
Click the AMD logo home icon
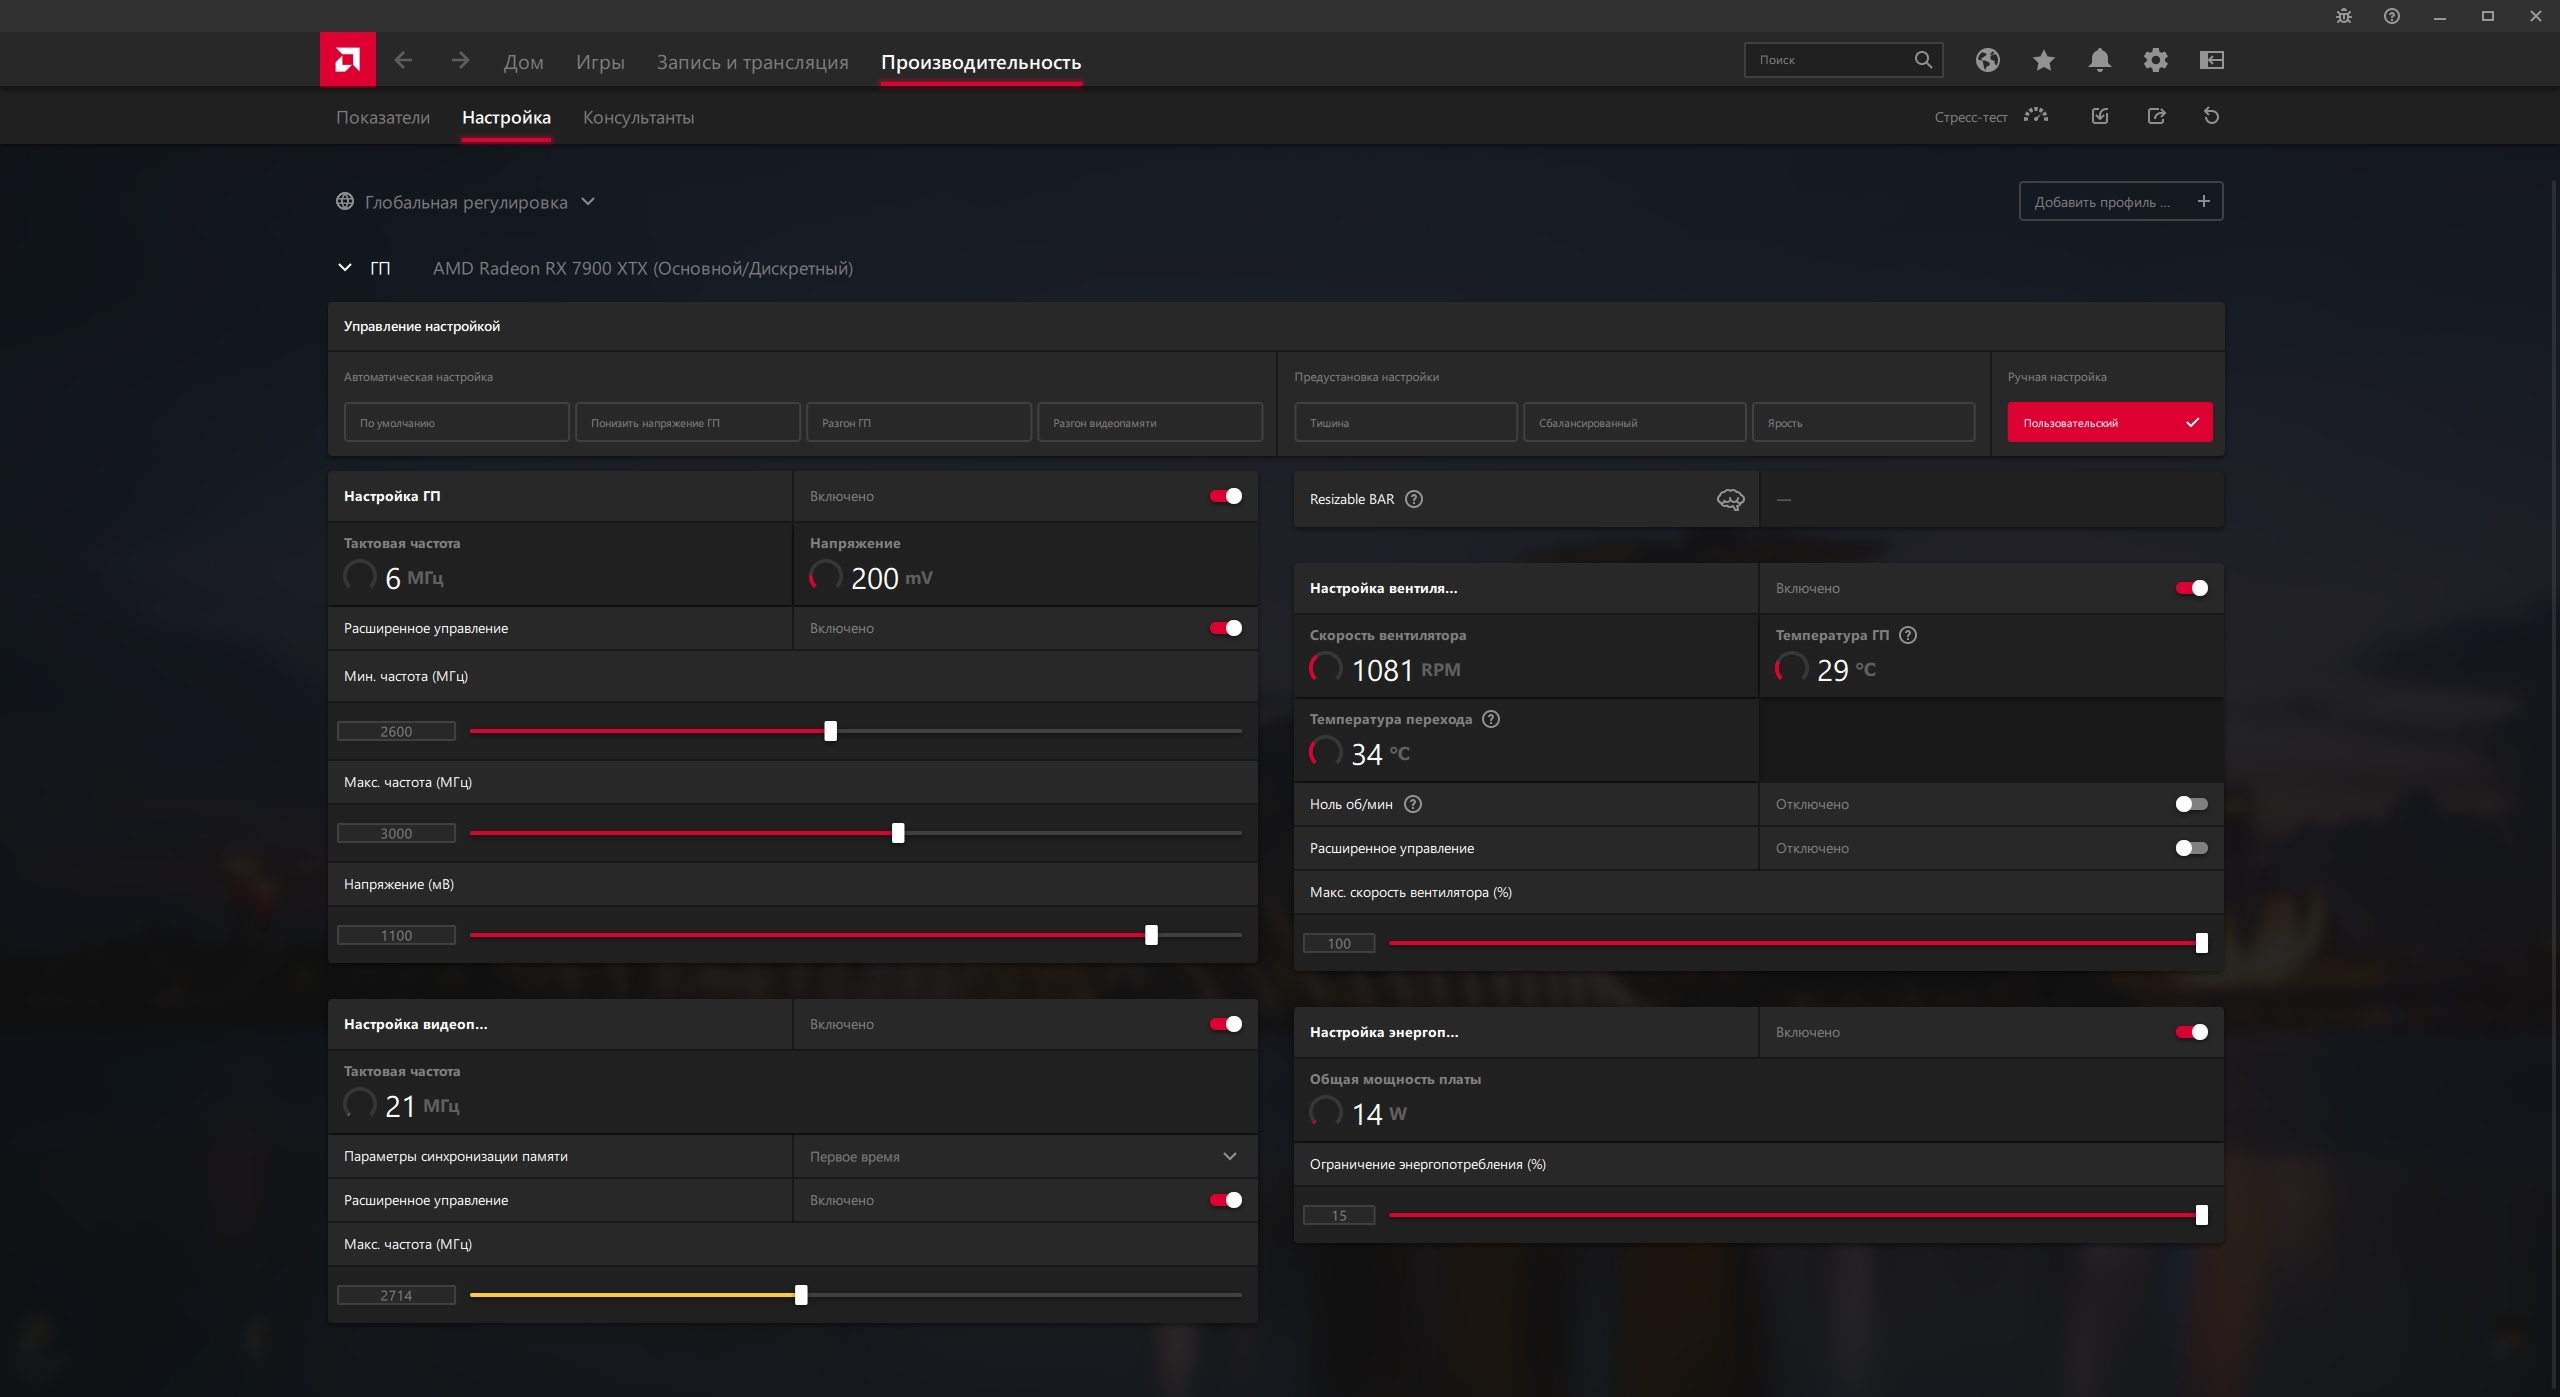pyautogui.click(x=347, y=60)
